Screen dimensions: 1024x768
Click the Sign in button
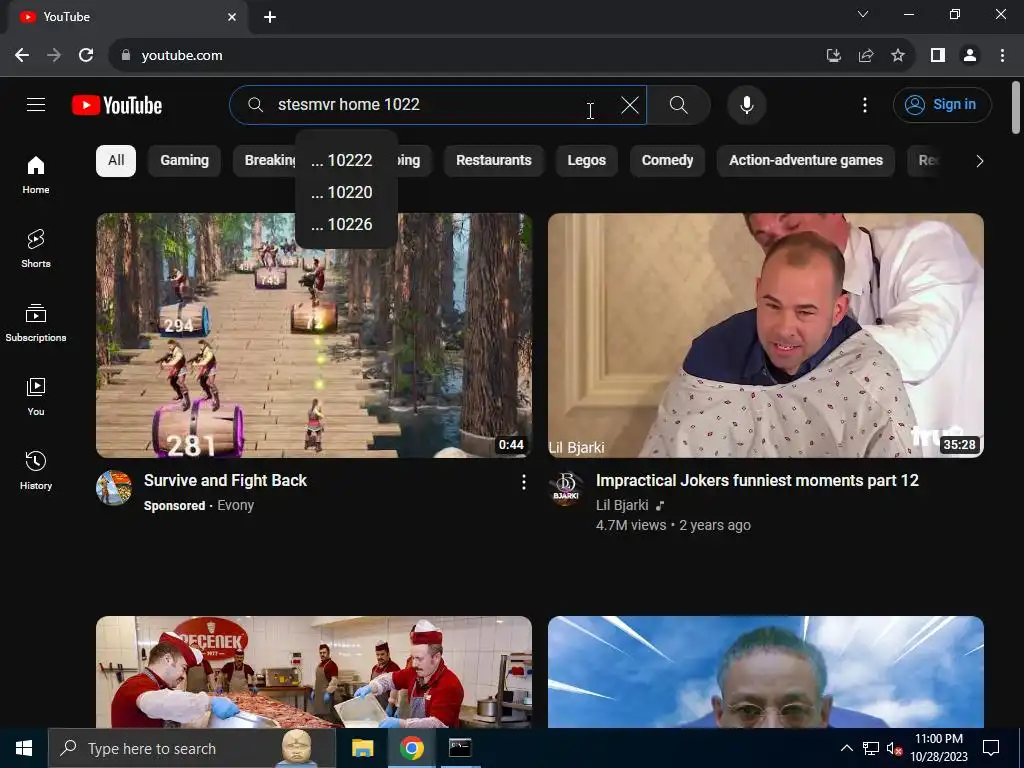(942, 104)
